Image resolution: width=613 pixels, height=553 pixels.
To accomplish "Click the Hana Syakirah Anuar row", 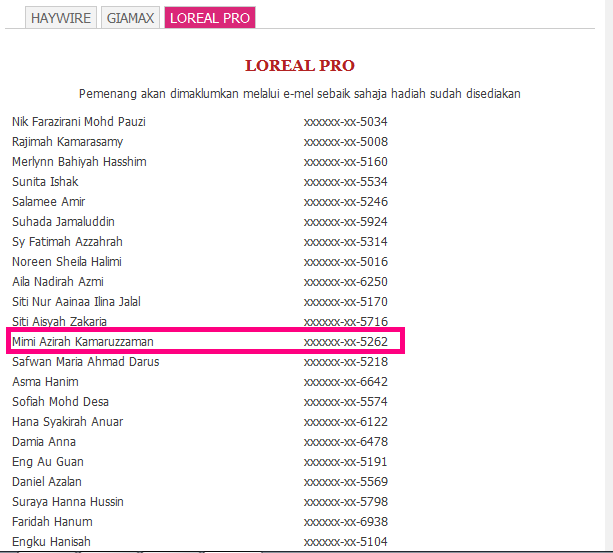I will [67, 422].
